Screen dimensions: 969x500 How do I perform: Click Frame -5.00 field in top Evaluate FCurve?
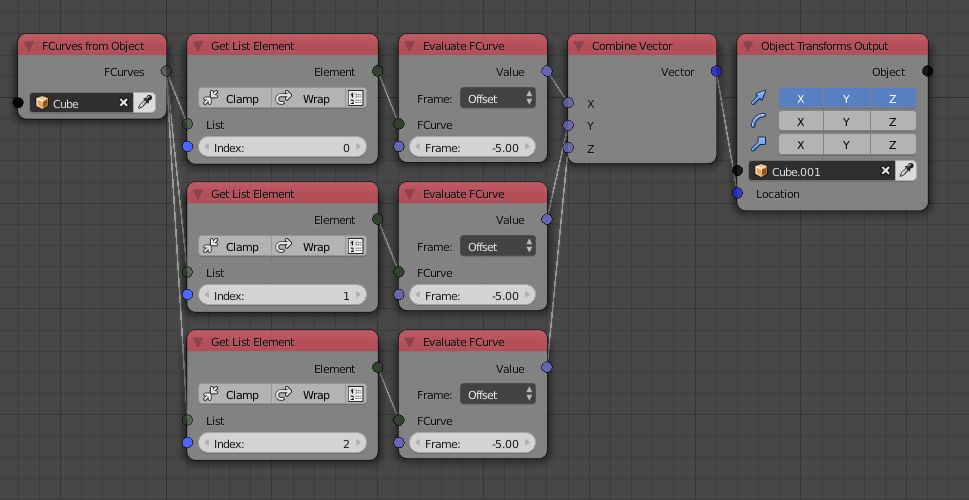pyautogui.click(x=473, y=147)
